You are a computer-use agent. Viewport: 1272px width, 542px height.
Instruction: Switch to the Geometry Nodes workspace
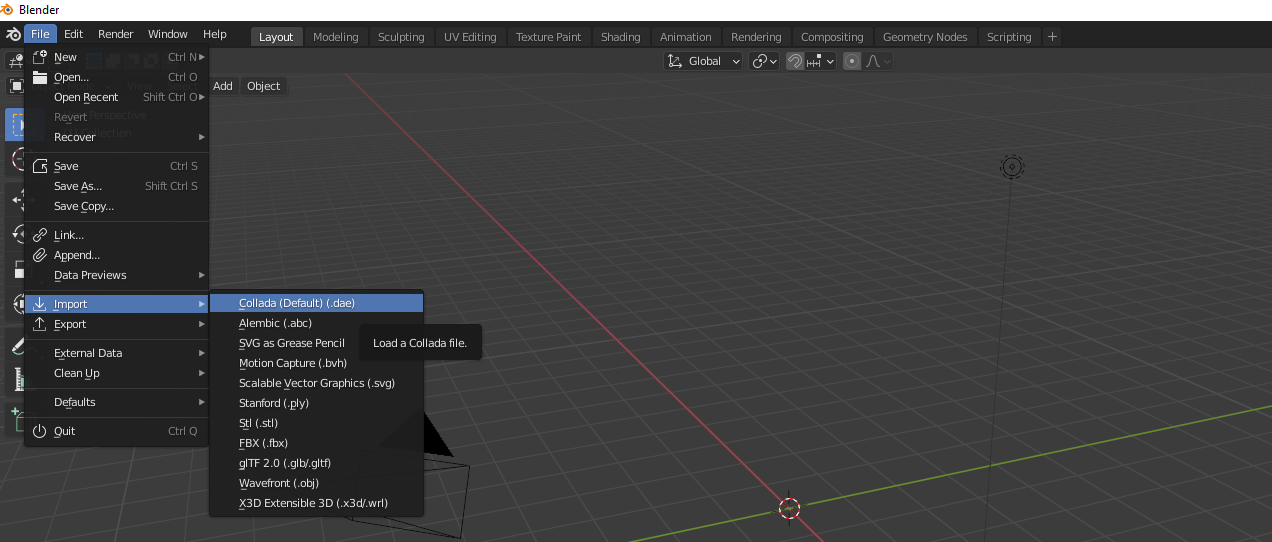point(925,37)
